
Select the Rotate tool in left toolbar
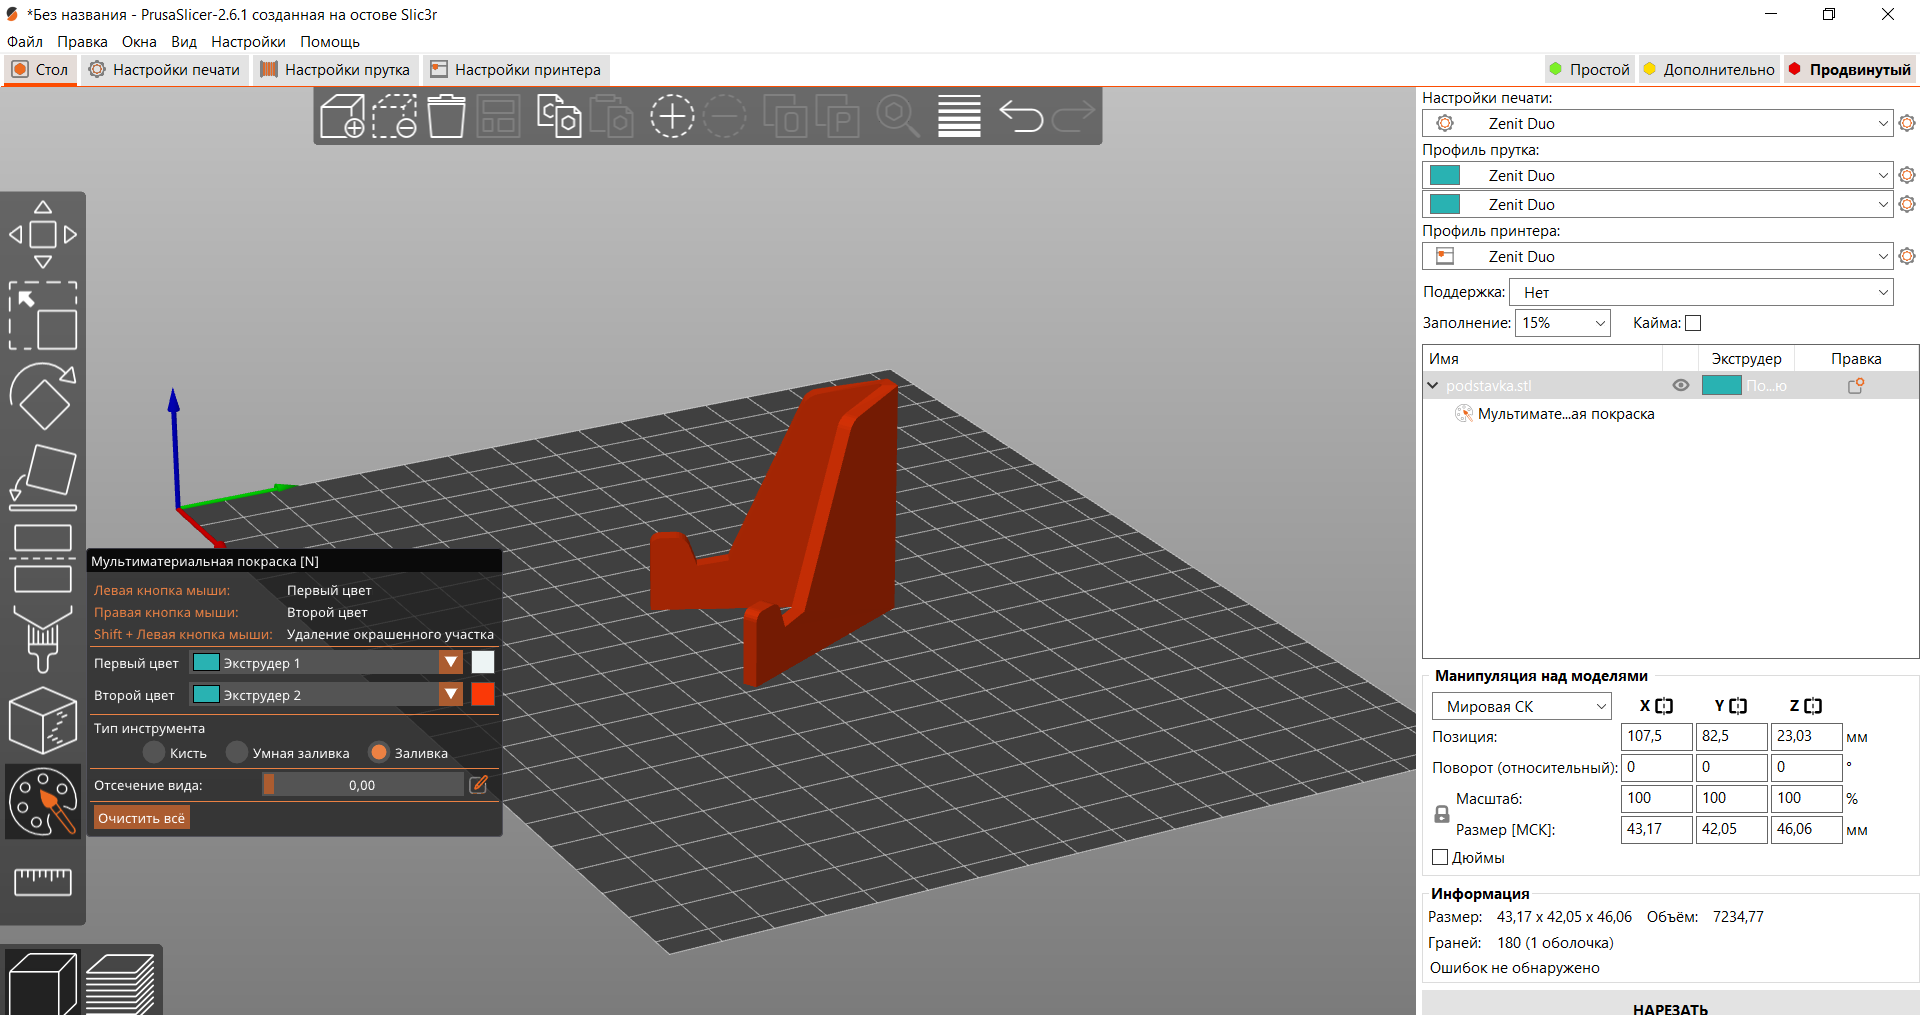43,396
